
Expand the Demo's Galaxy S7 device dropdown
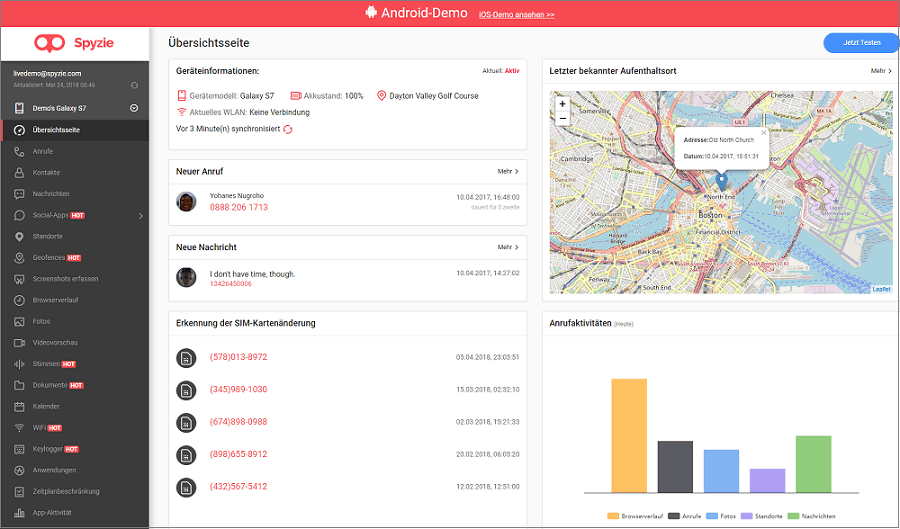coord(134,108)
